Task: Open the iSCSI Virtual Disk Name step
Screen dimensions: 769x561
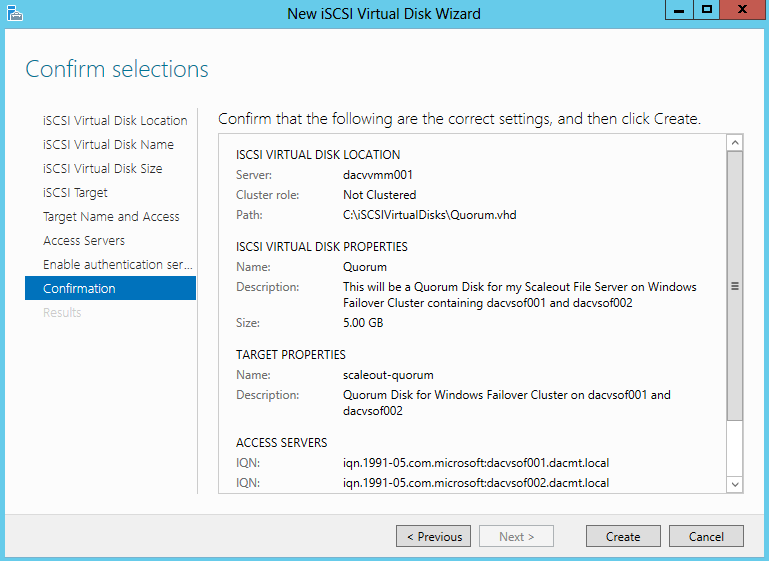Action: point(108,145)
